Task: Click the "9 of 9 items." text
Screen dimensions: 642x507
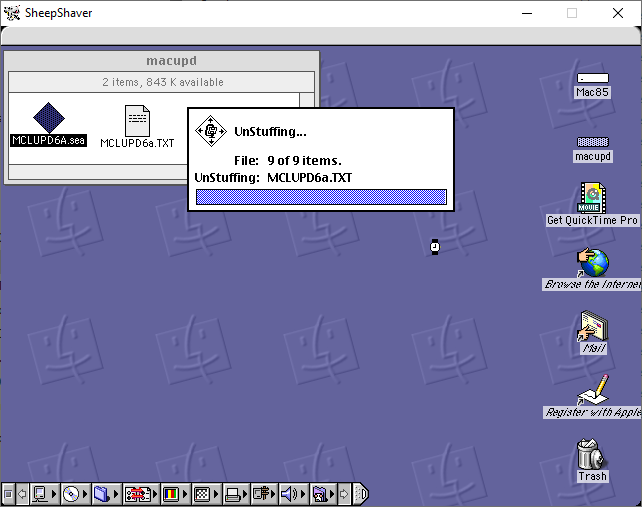Action: 304,161
